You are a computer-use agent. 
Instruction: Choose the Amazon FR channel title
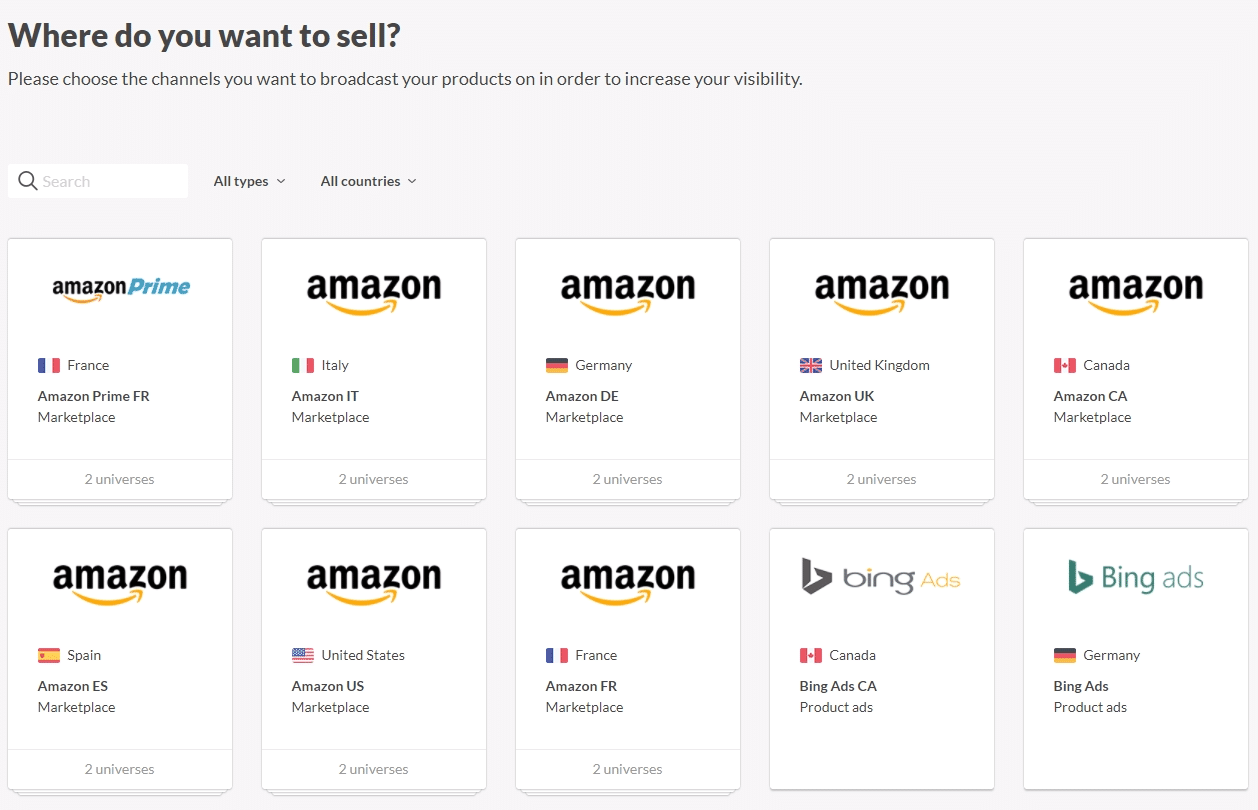click(581, 686)
